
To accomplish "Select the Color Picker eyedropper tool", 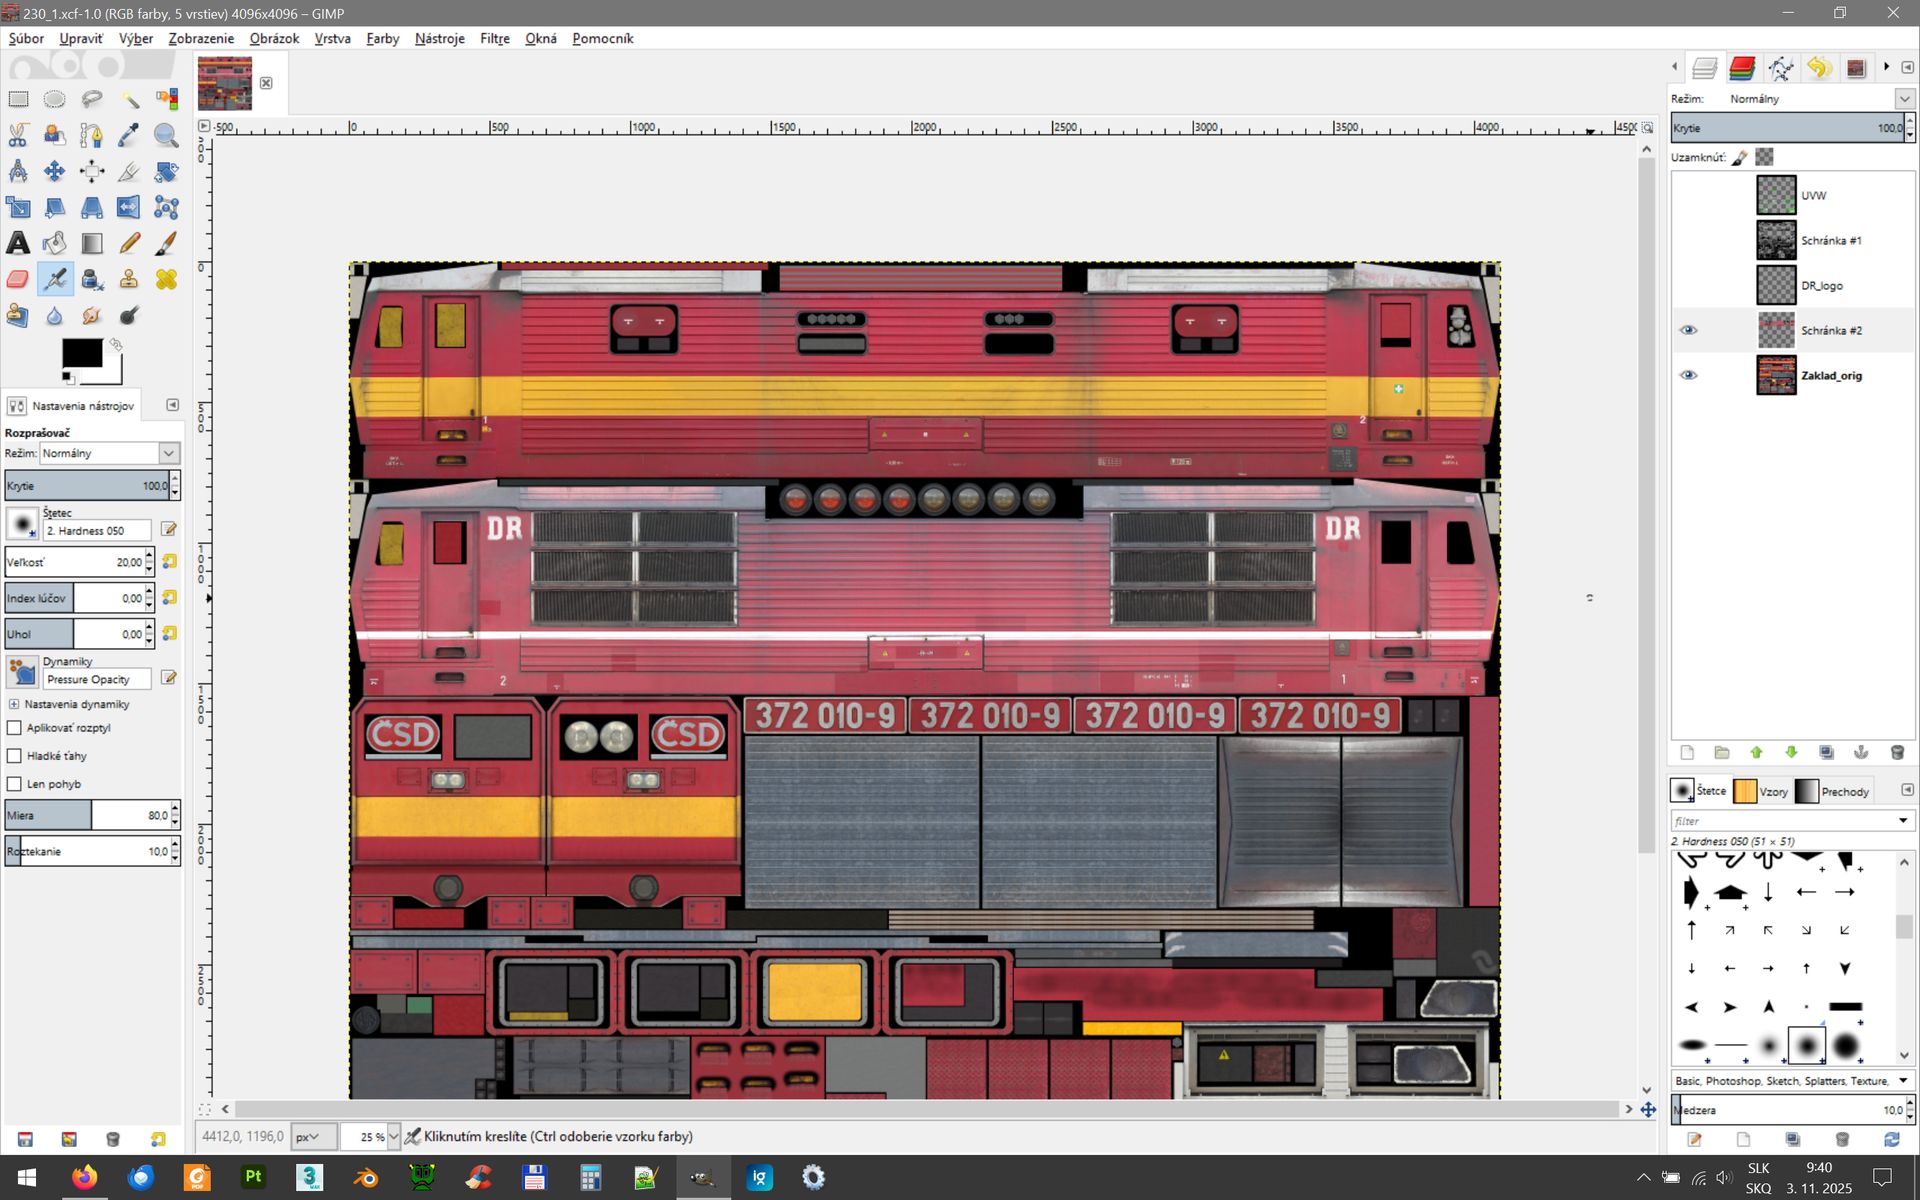I will 129,135.
